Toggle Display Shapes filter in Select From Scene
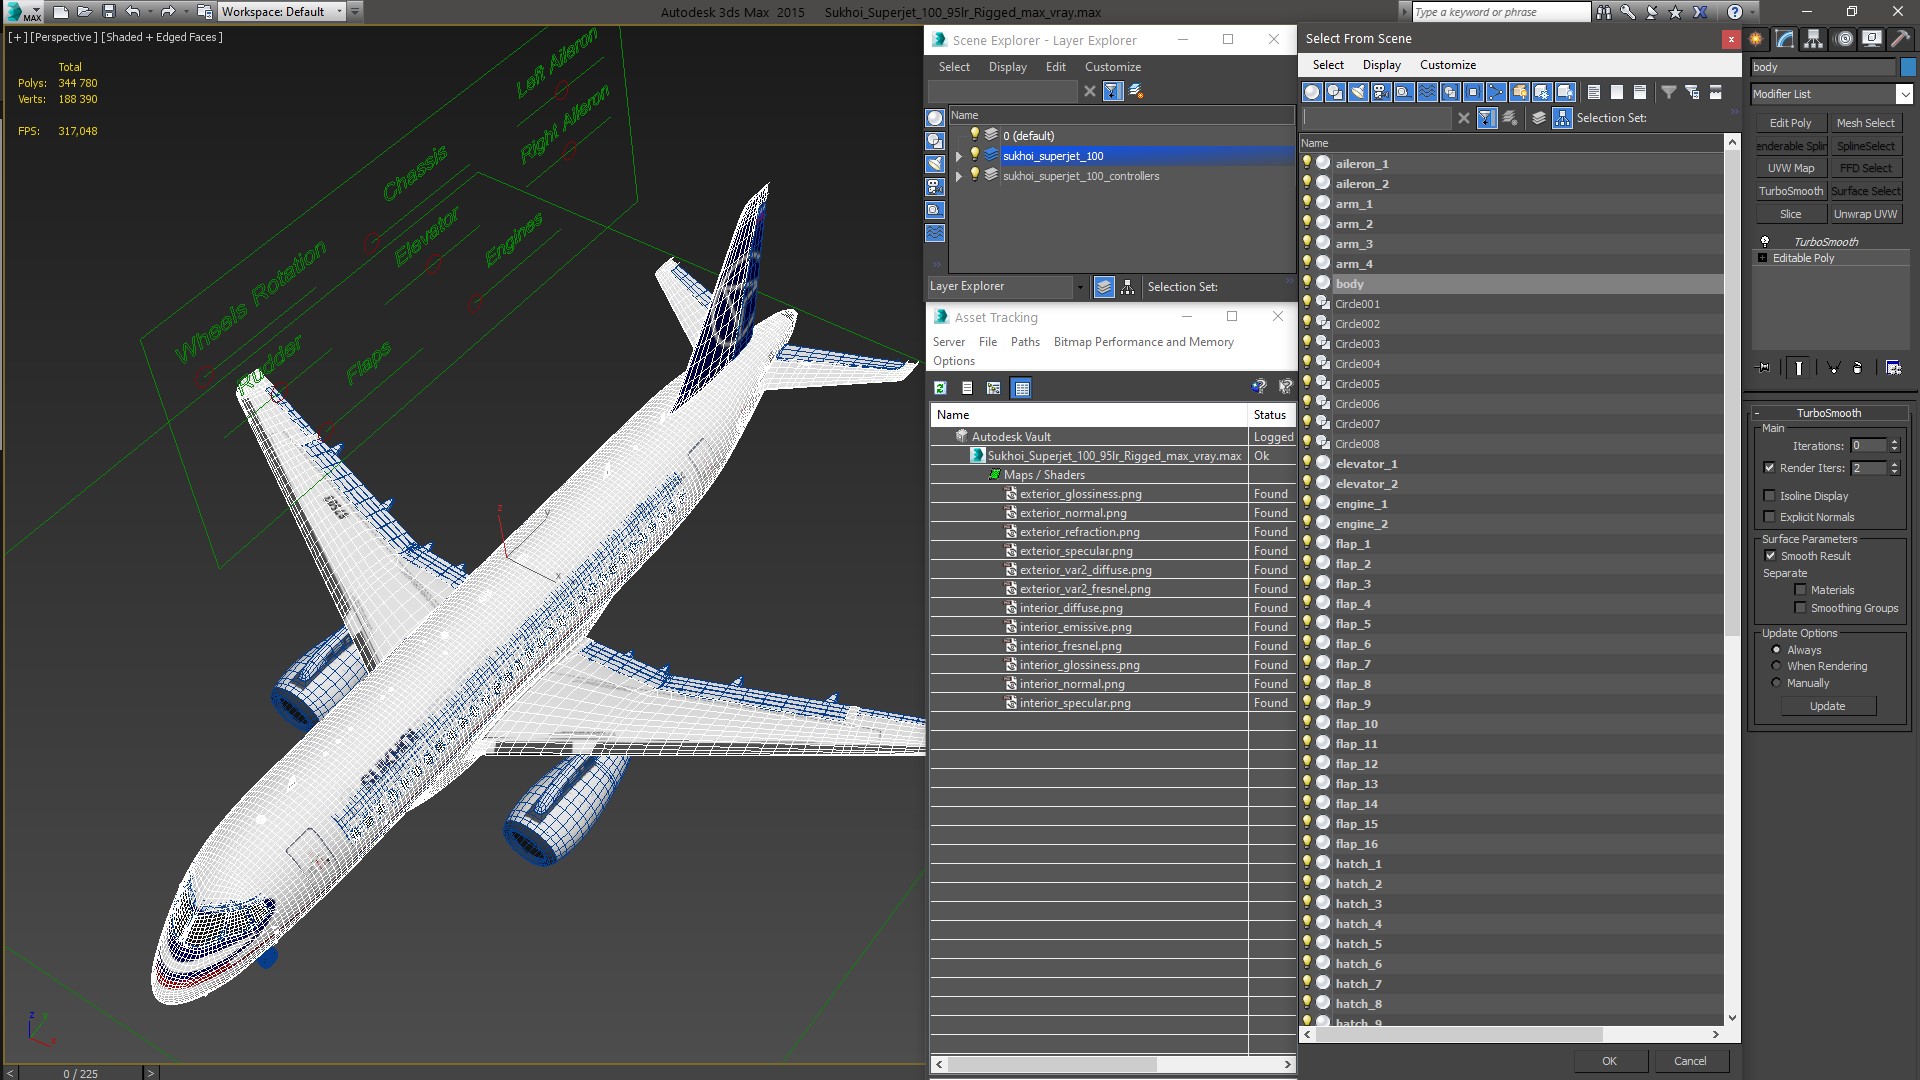The width and height of the screenshot is (1920, 1080). 1335,92
